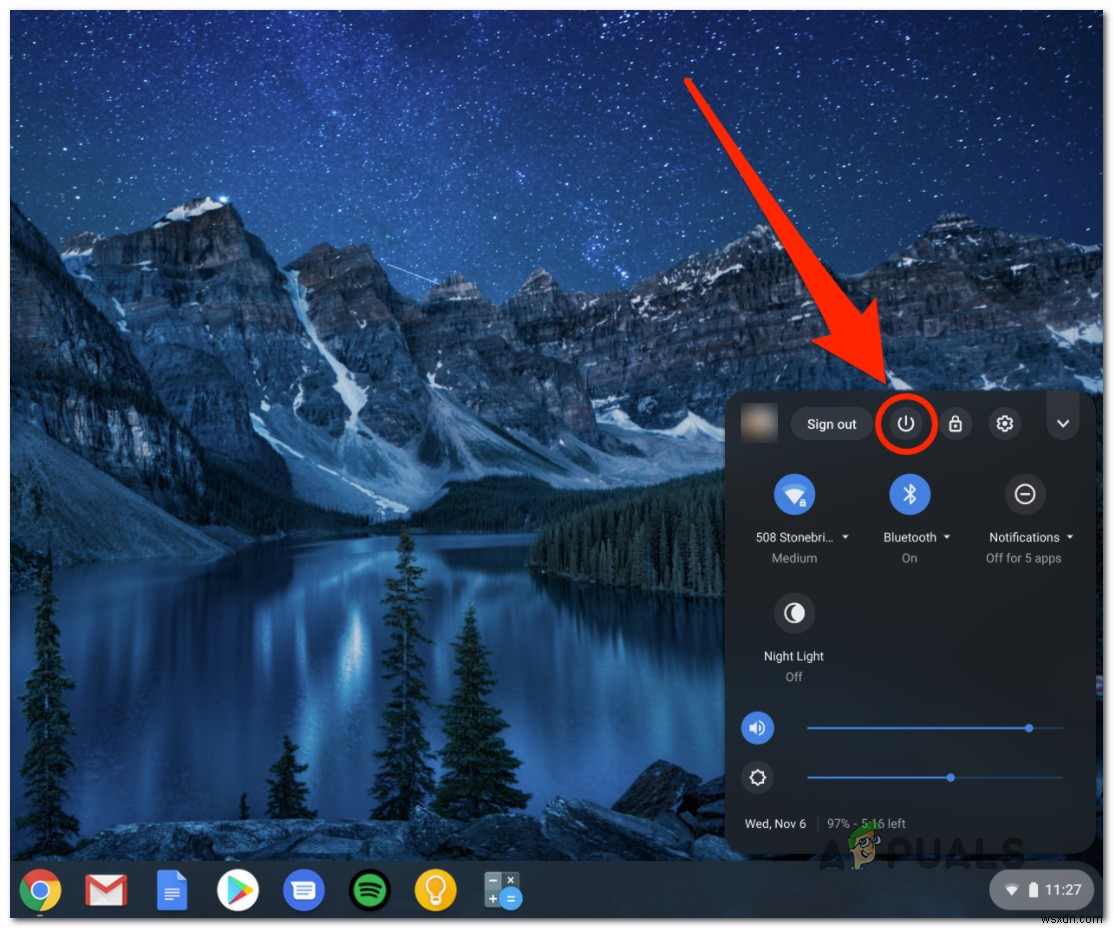Mute audio using the speaker icon
The height and width of the screenshot is (929, 1114).
click(757, 728)
